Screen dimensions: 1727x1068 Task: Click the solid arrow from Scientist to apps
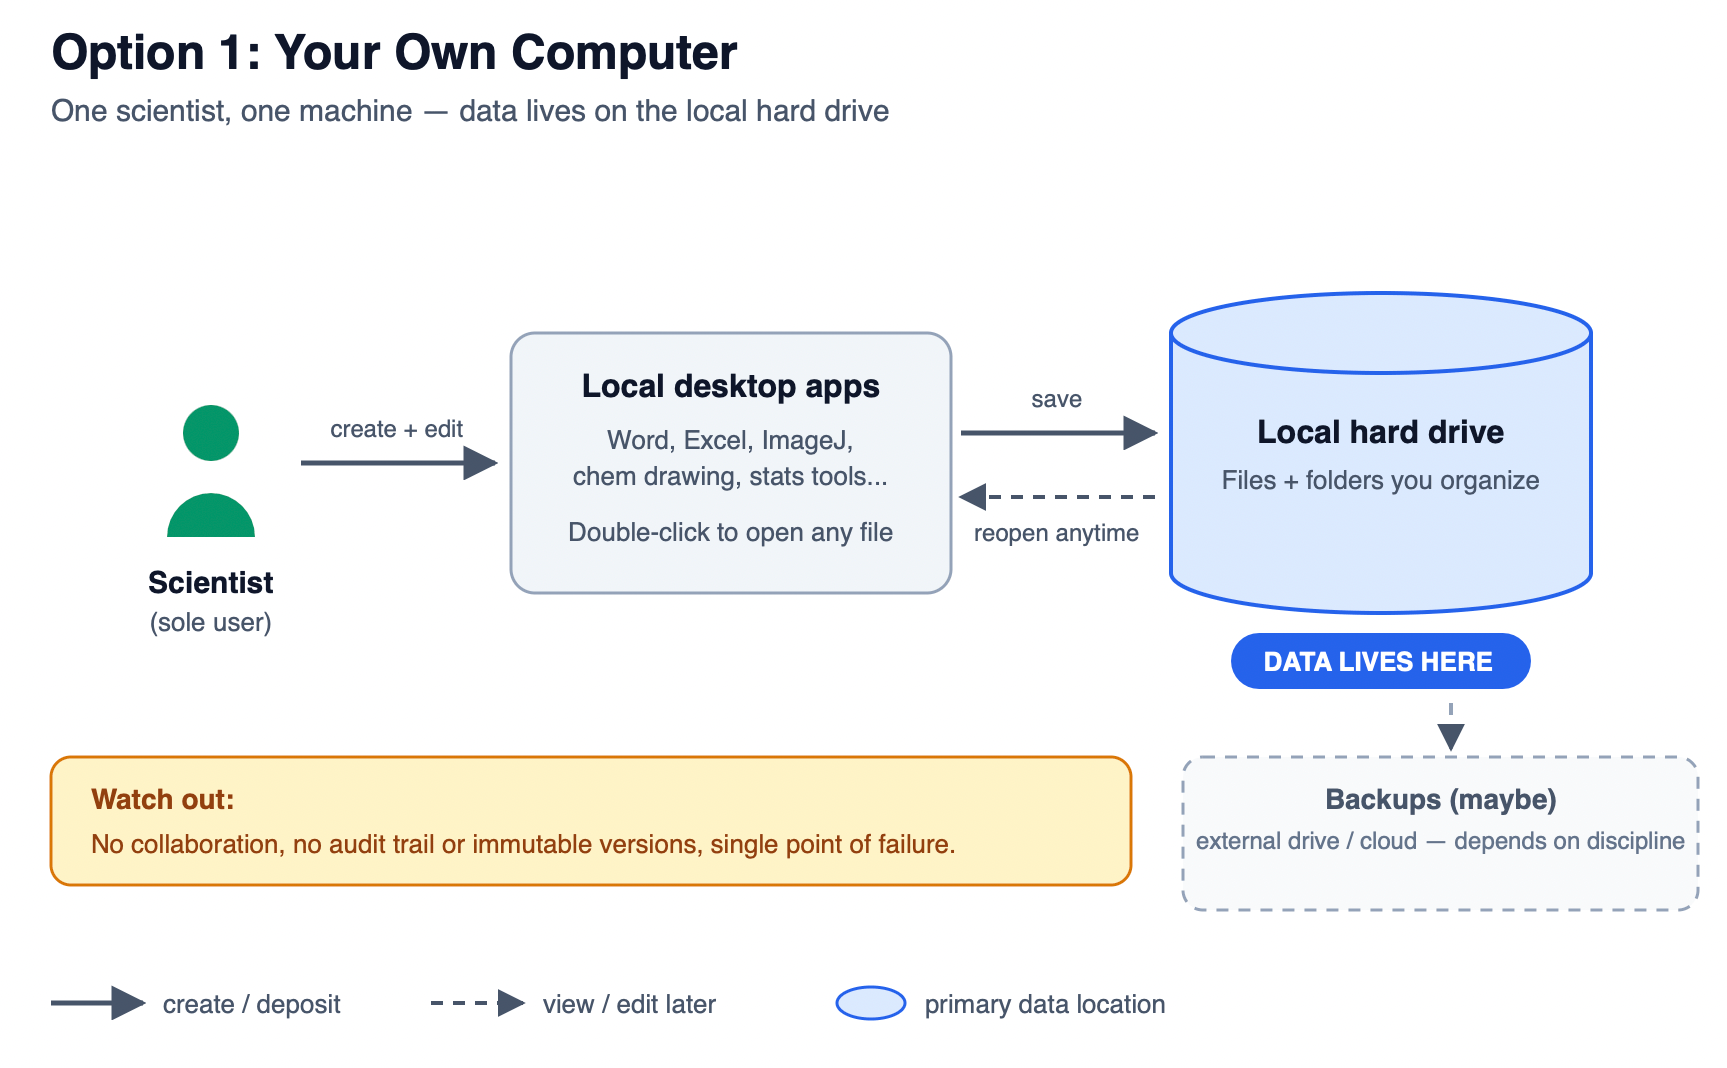399,462
